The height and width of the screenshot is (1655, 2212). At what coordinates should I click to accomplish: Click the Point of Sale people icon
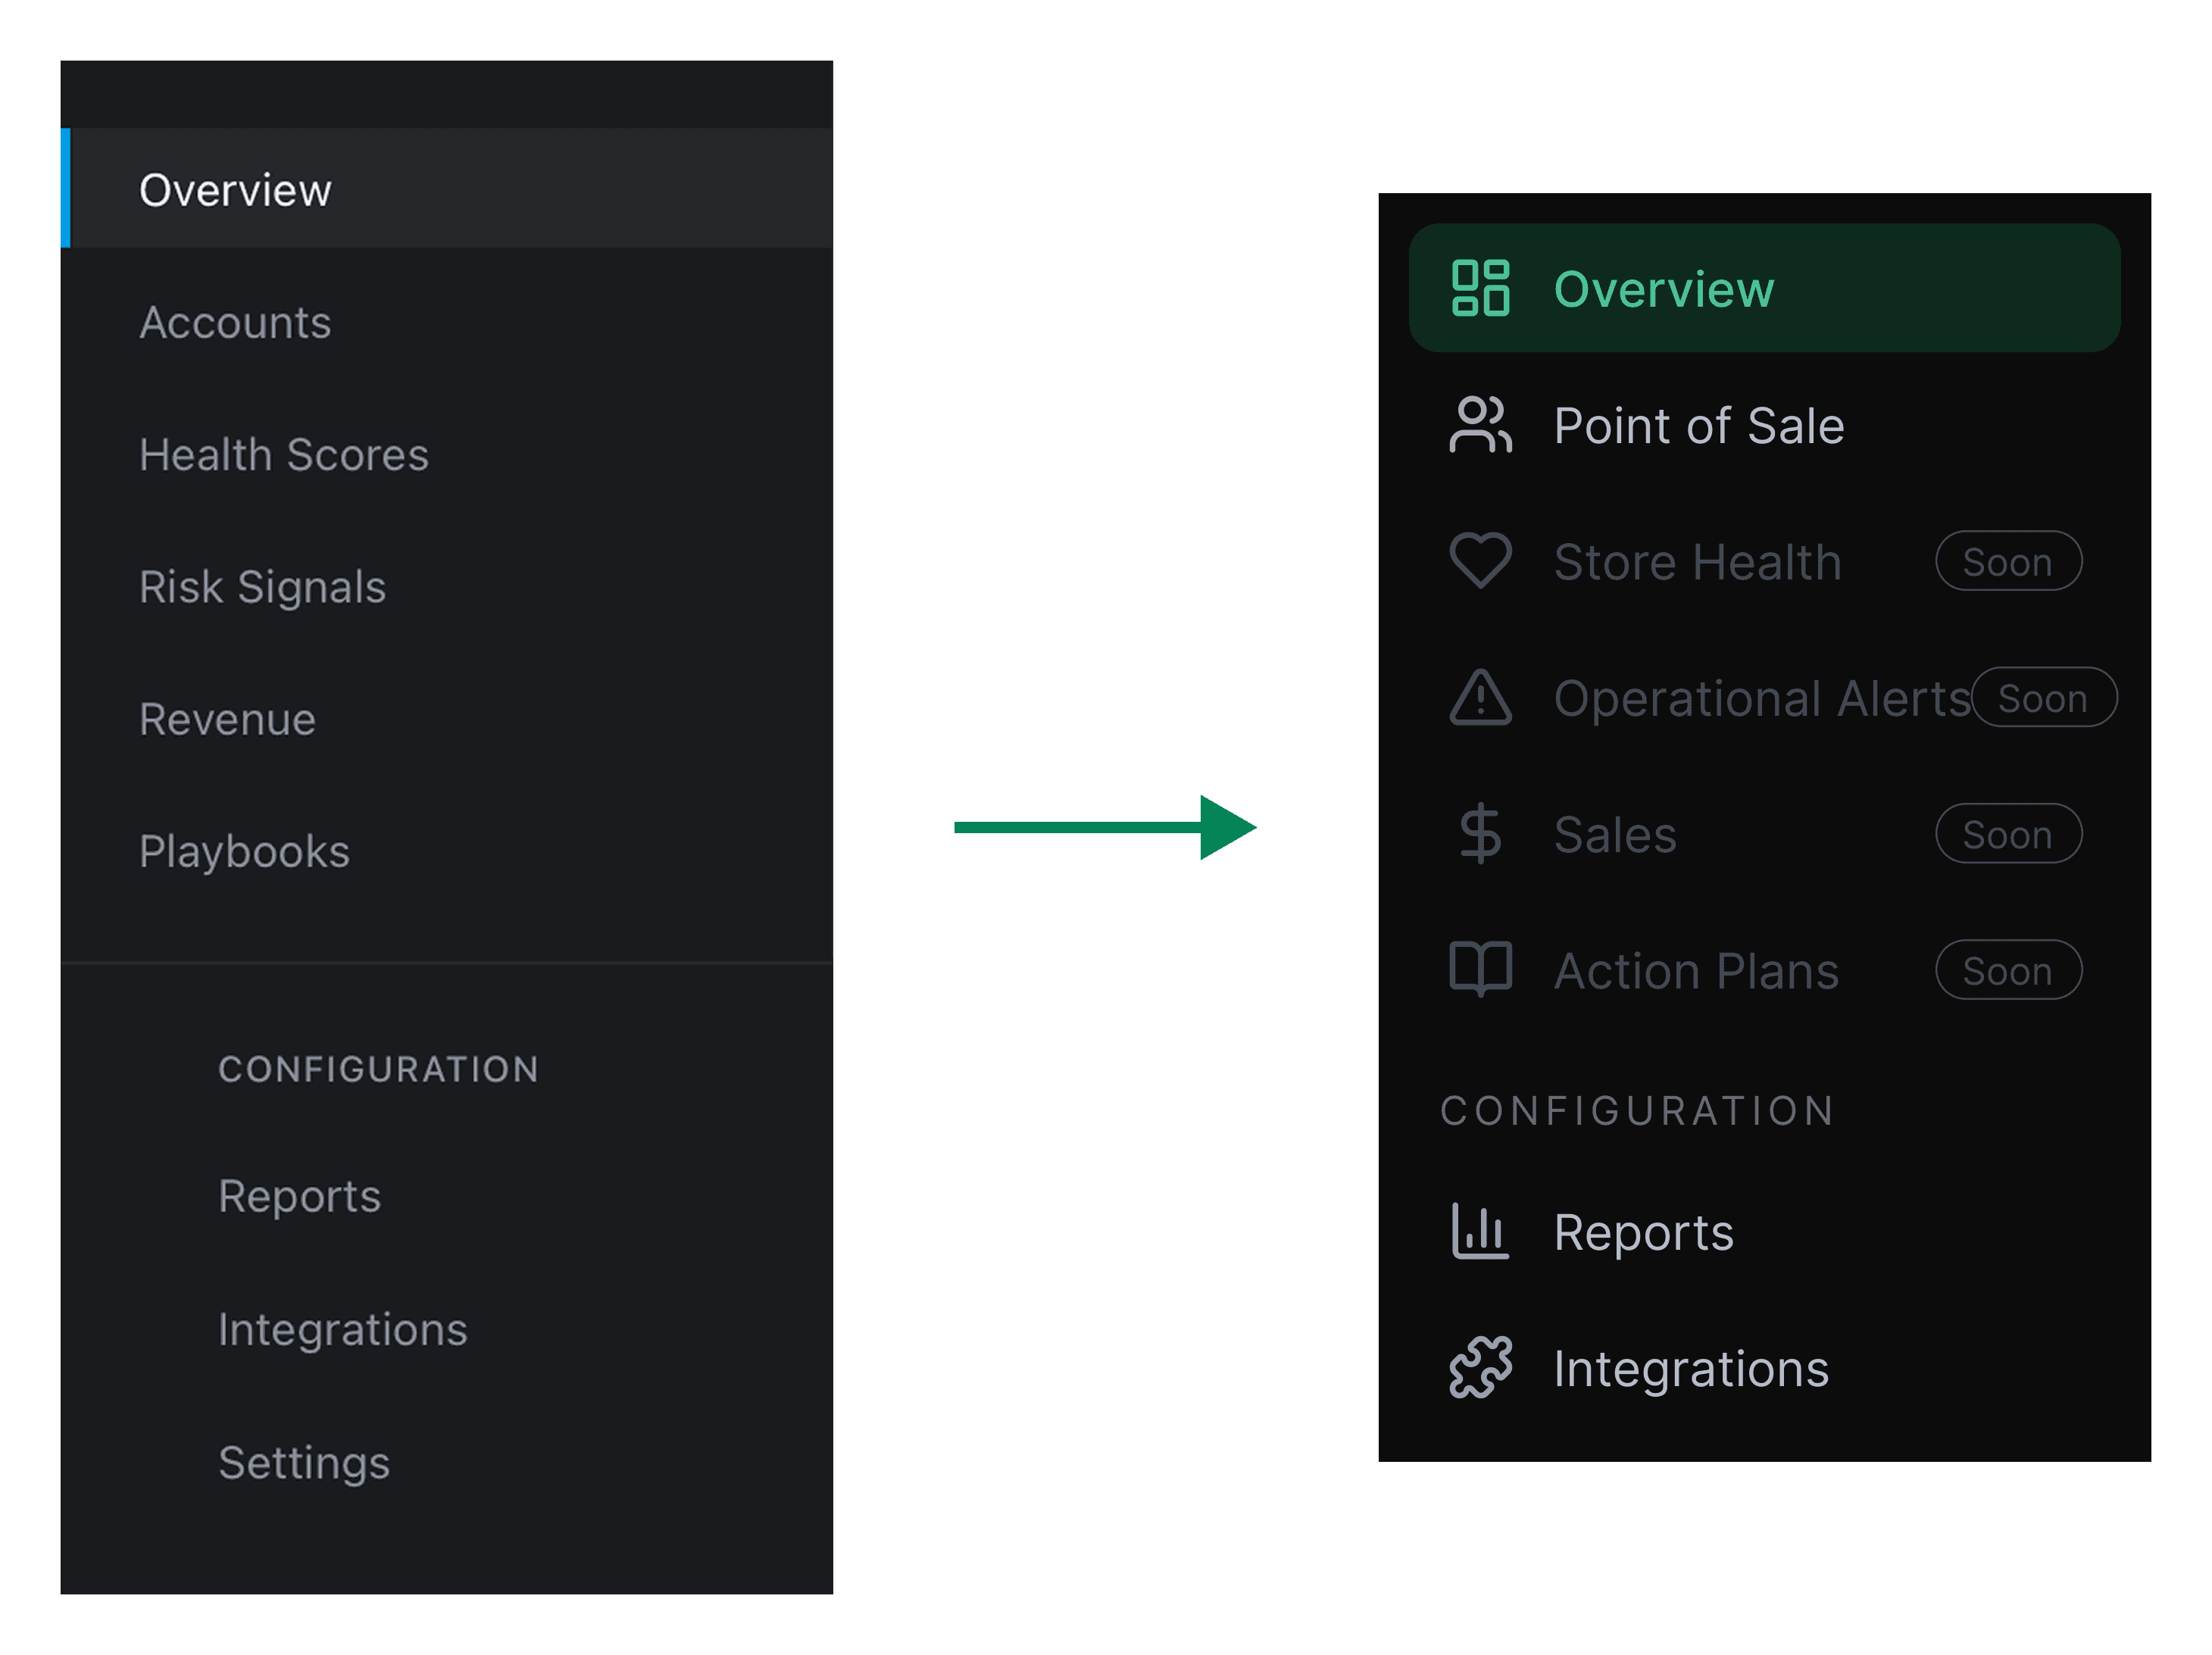[1480, 425]
